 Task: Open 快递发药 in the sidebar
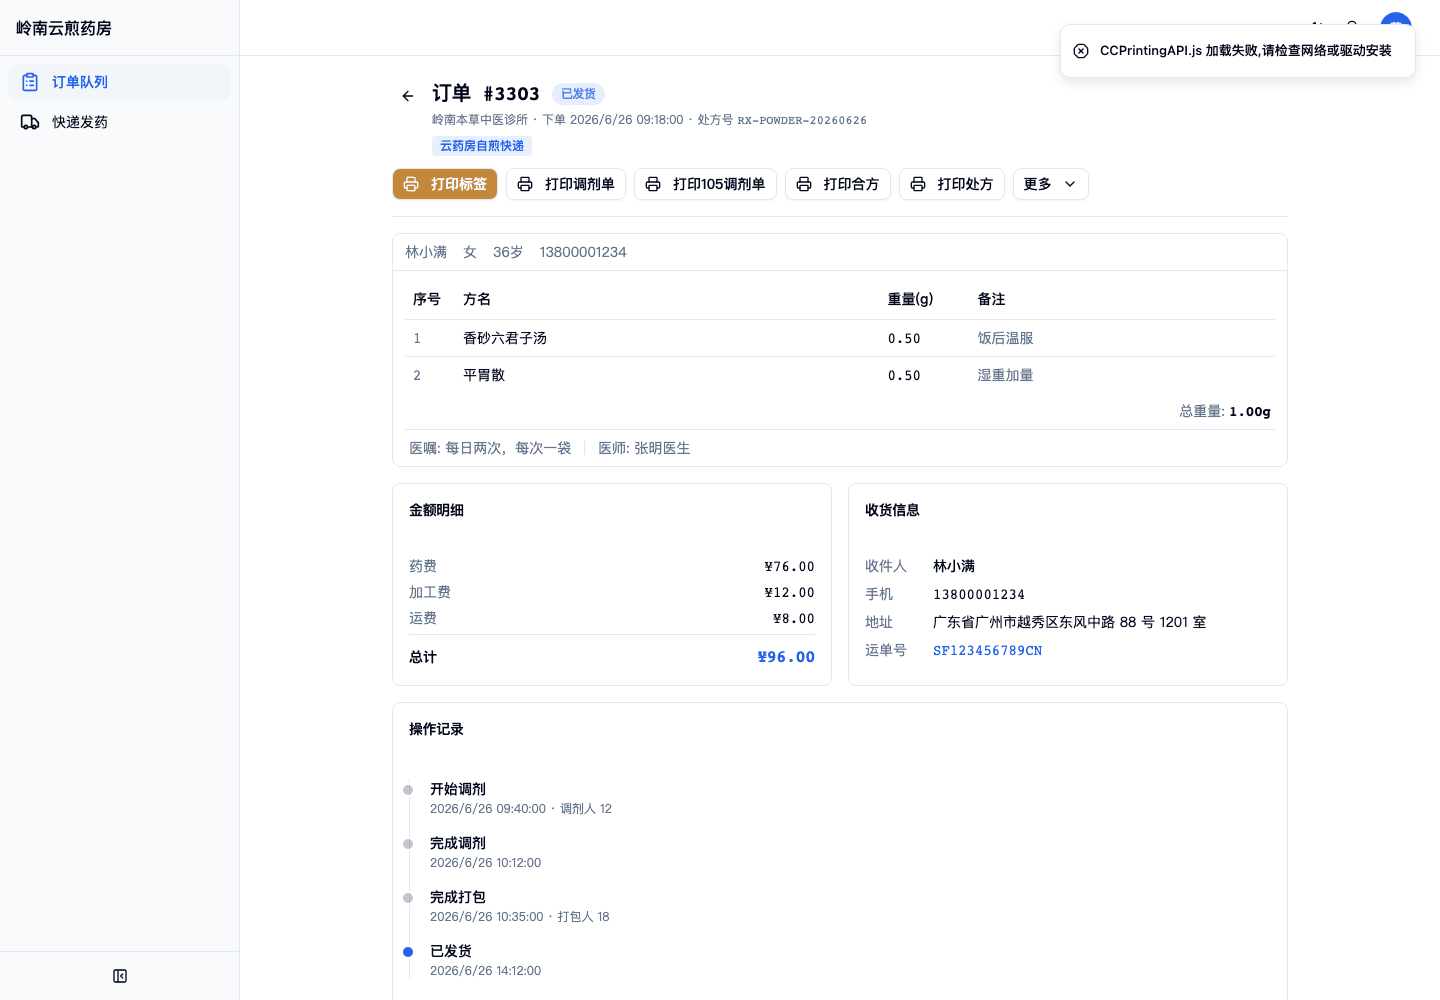[119, 122]
